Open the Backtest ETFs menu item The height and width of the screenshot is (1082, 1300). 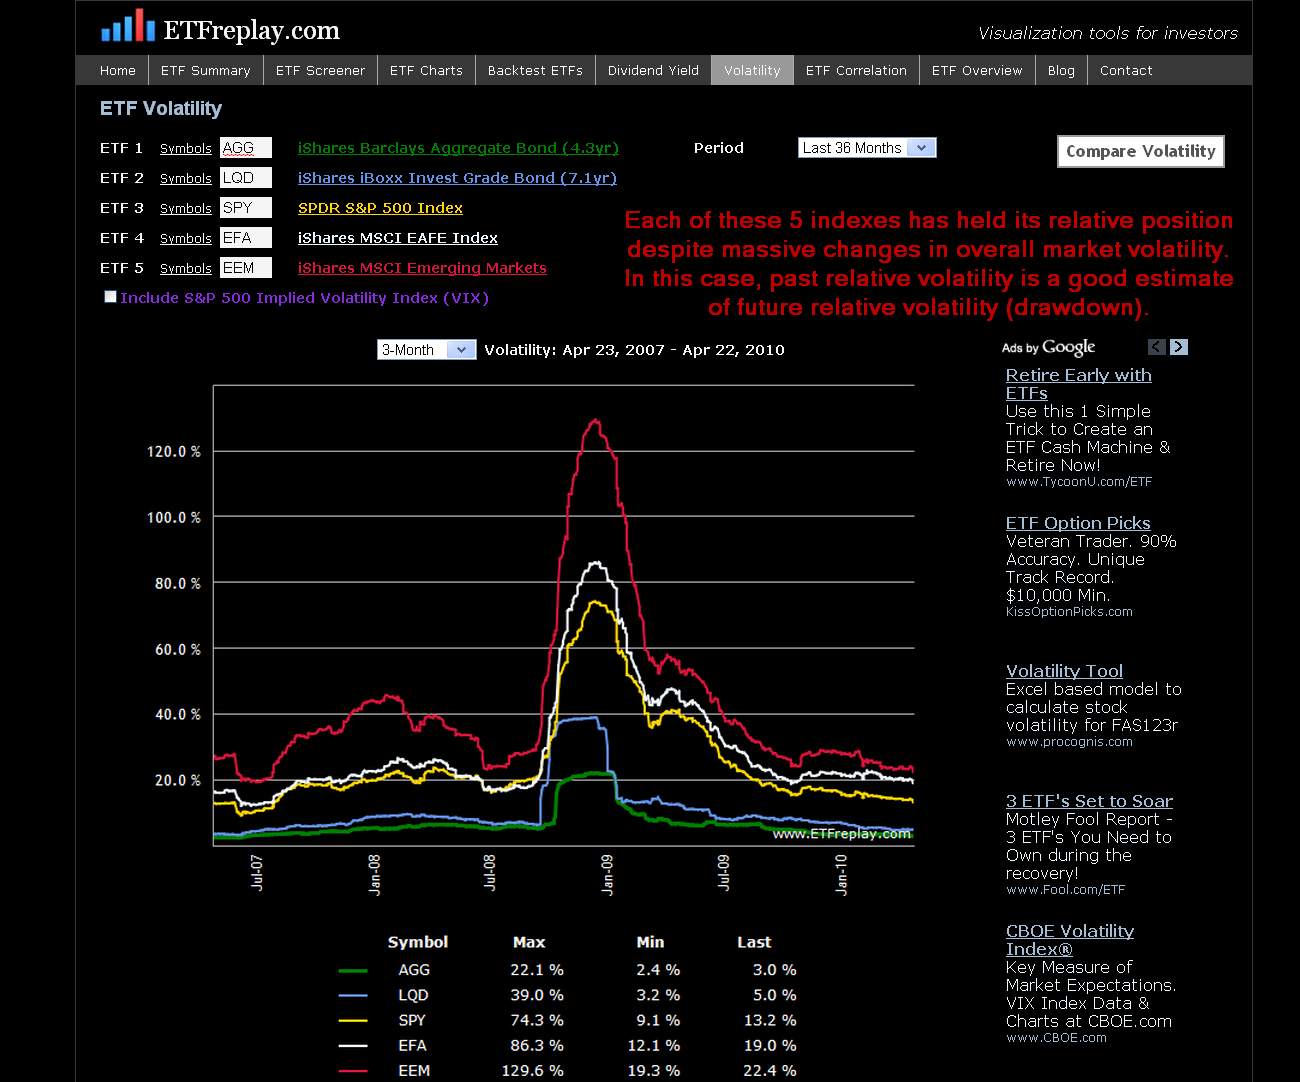click(535, 70)
